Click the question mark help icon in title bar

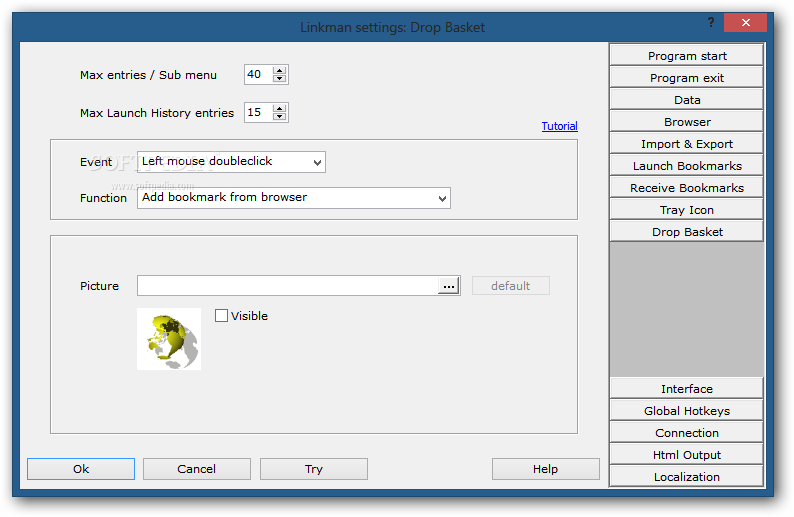[711, 22]
